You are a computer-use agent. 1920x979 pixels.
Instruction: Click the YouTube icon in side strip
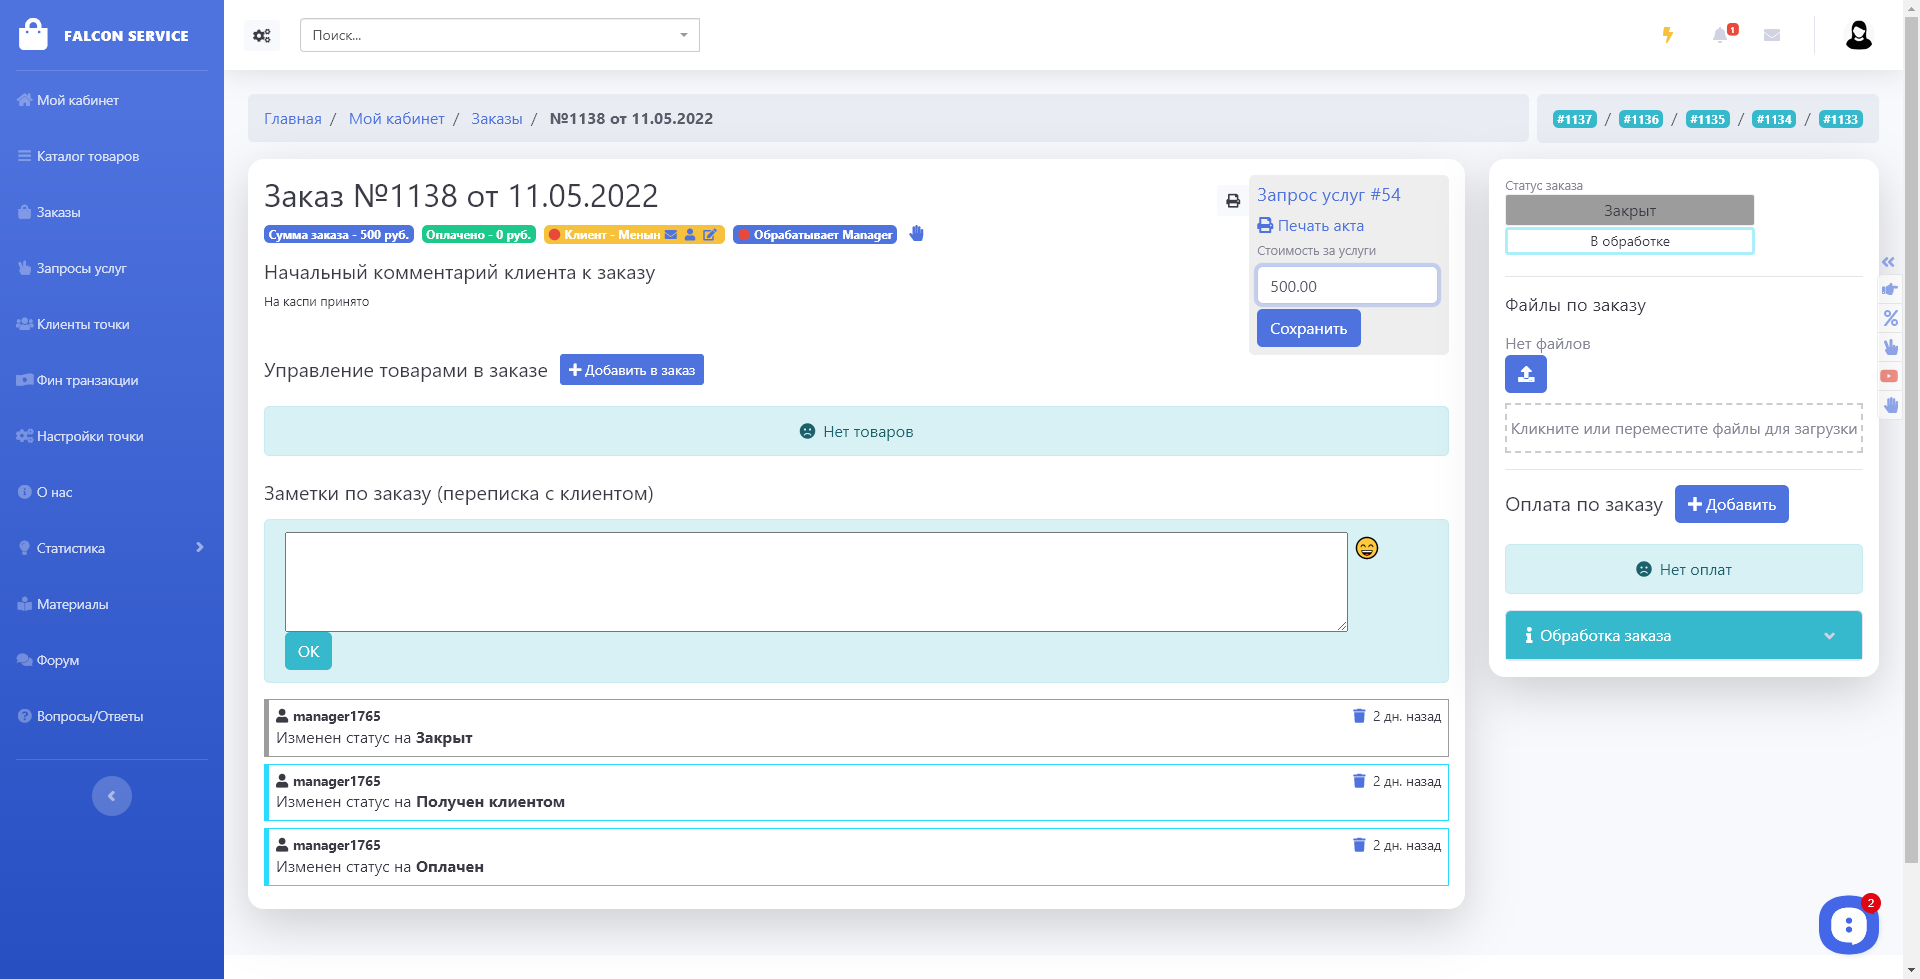(1889, 376)
